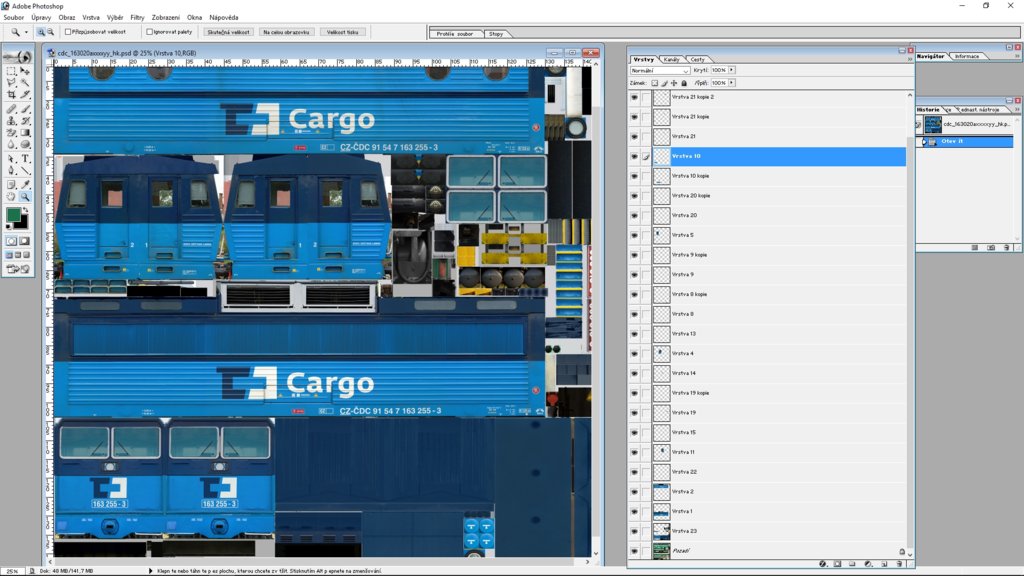
Task: Toggle lock transparent pixels in Layers panel
Action: (x=655, y=83)
